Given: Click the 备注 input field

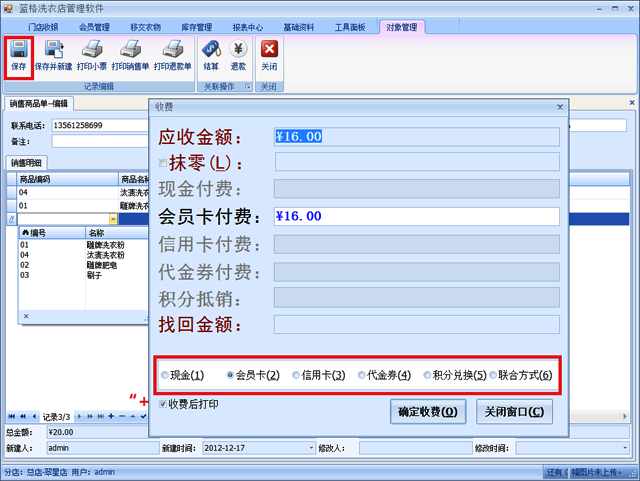Looking at the screenshot, I should coord(100,141).
